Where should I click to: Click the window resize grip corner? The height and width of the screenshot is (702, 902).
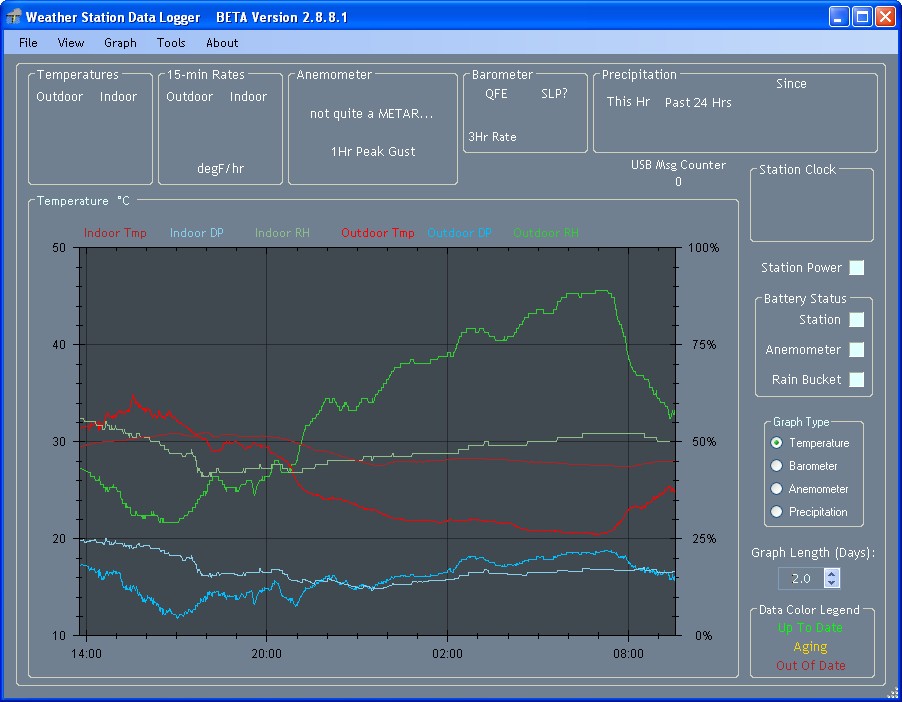coord(892,694)
